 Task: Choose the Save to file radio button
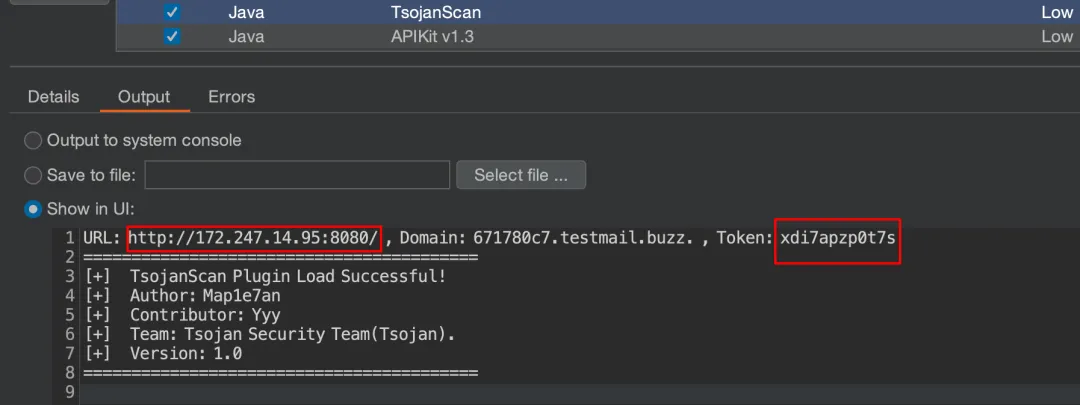pos(33,175)
